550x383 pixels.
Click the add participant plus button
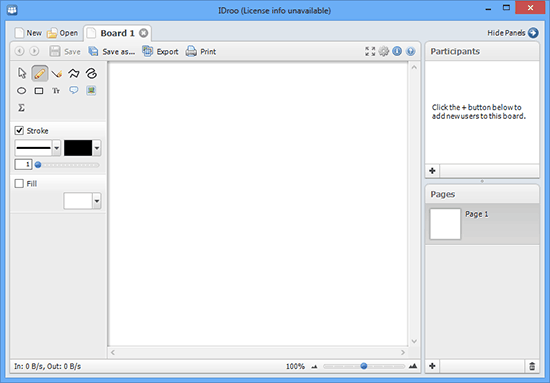[432, 171]
